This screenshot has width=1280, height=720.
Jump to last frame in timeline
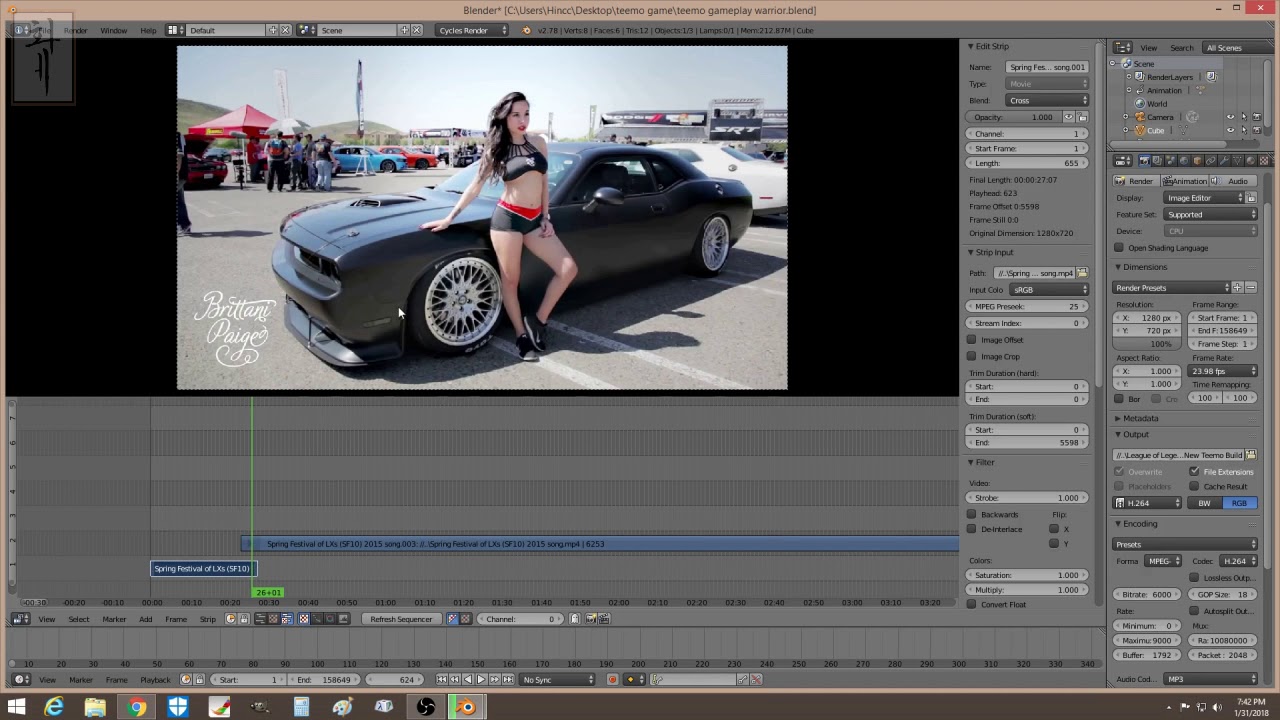(508, 680)
